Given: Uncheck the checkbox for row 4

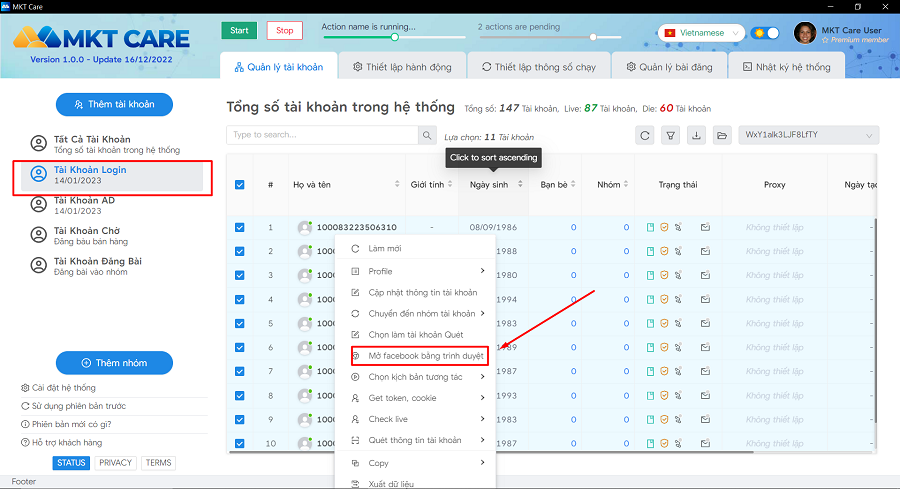Looking at the screenshot, I should [x=240, y=300].
